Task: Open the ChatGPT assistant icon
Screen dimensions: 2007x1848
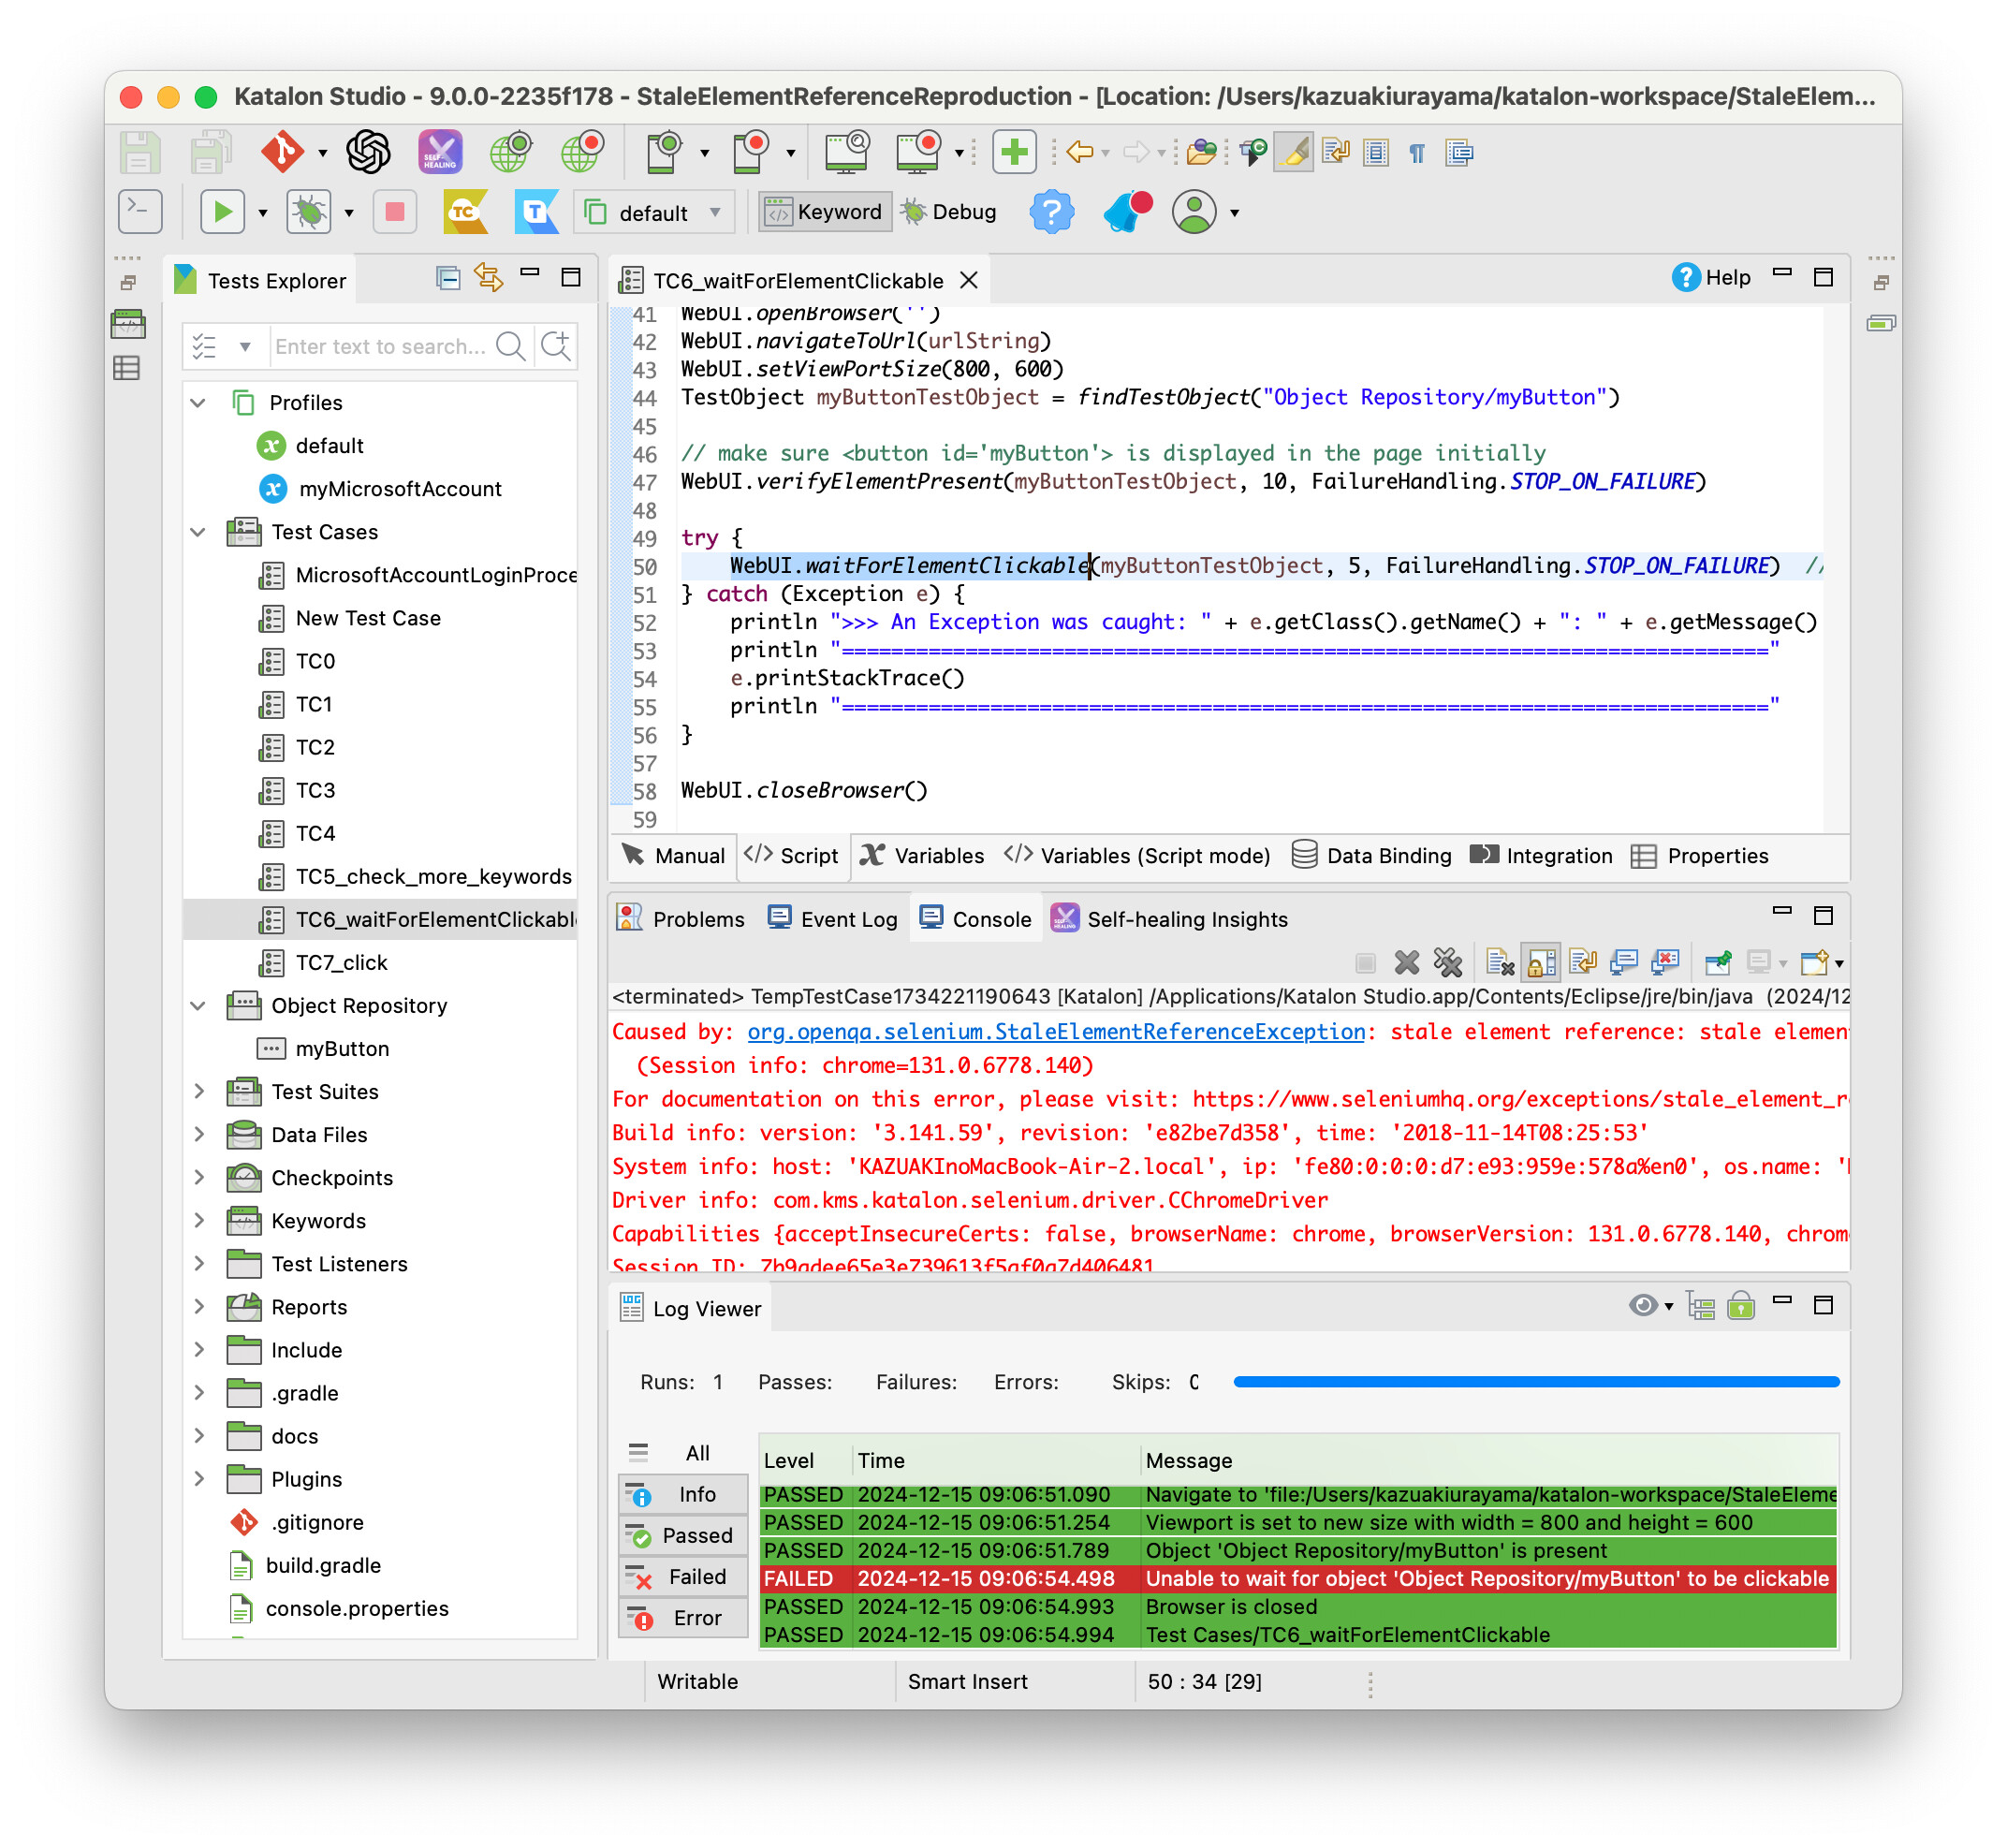Action: [x=368, y=152]
